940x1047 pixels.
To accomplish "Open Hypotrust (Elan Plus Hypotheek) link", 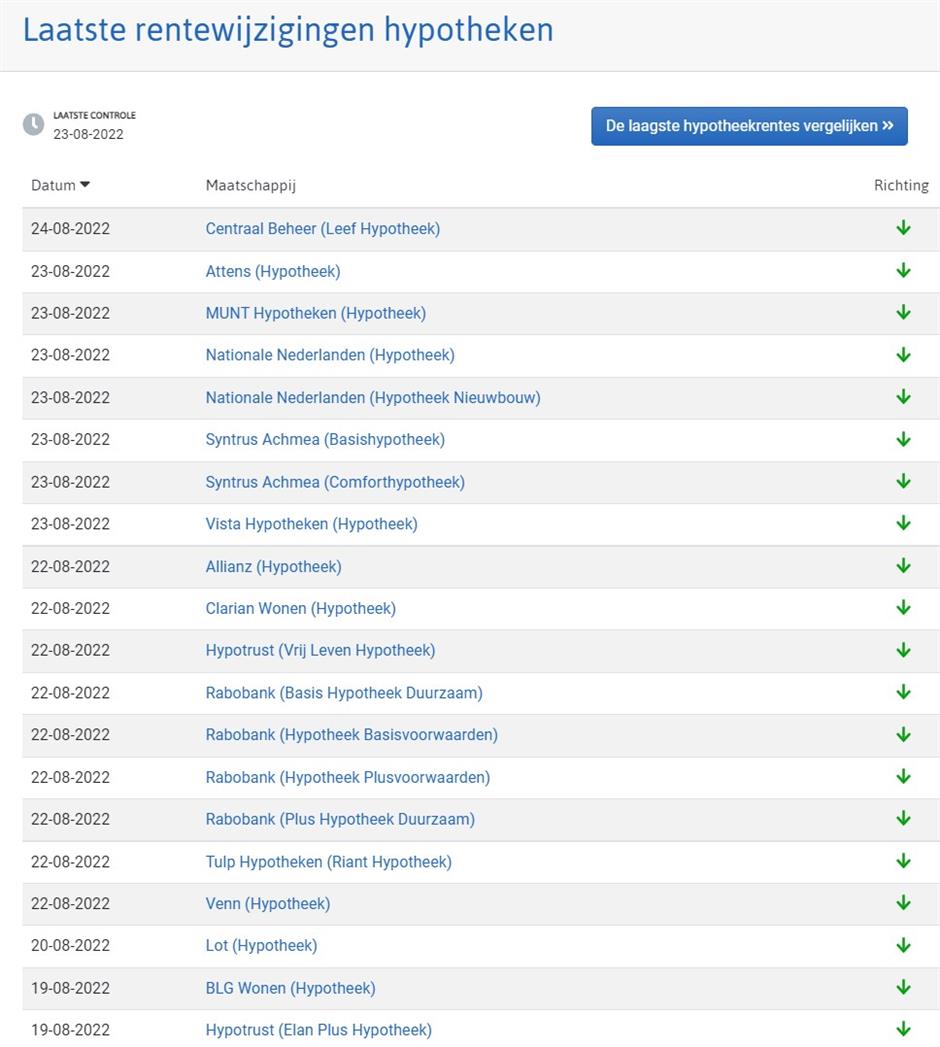I will (x=318, y=1030).
